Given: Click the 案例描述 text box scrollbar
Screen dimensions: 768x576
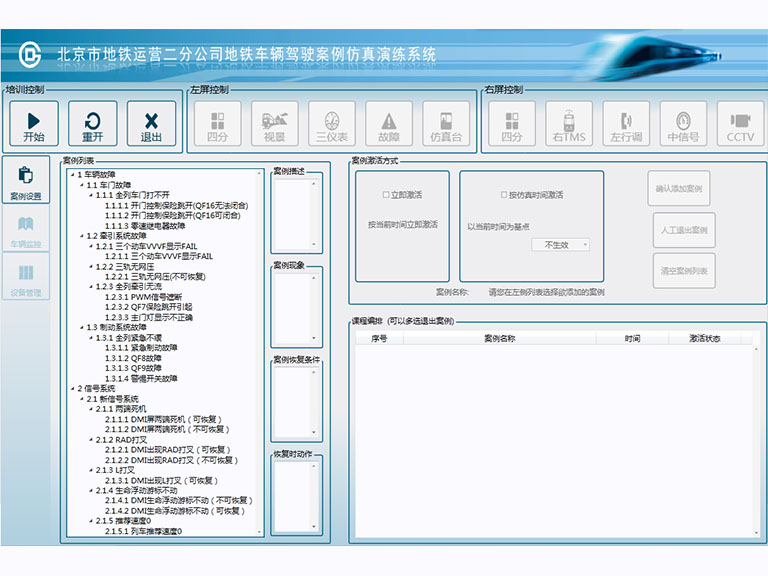Looking at the screenshot, I should tap(314, 214).
